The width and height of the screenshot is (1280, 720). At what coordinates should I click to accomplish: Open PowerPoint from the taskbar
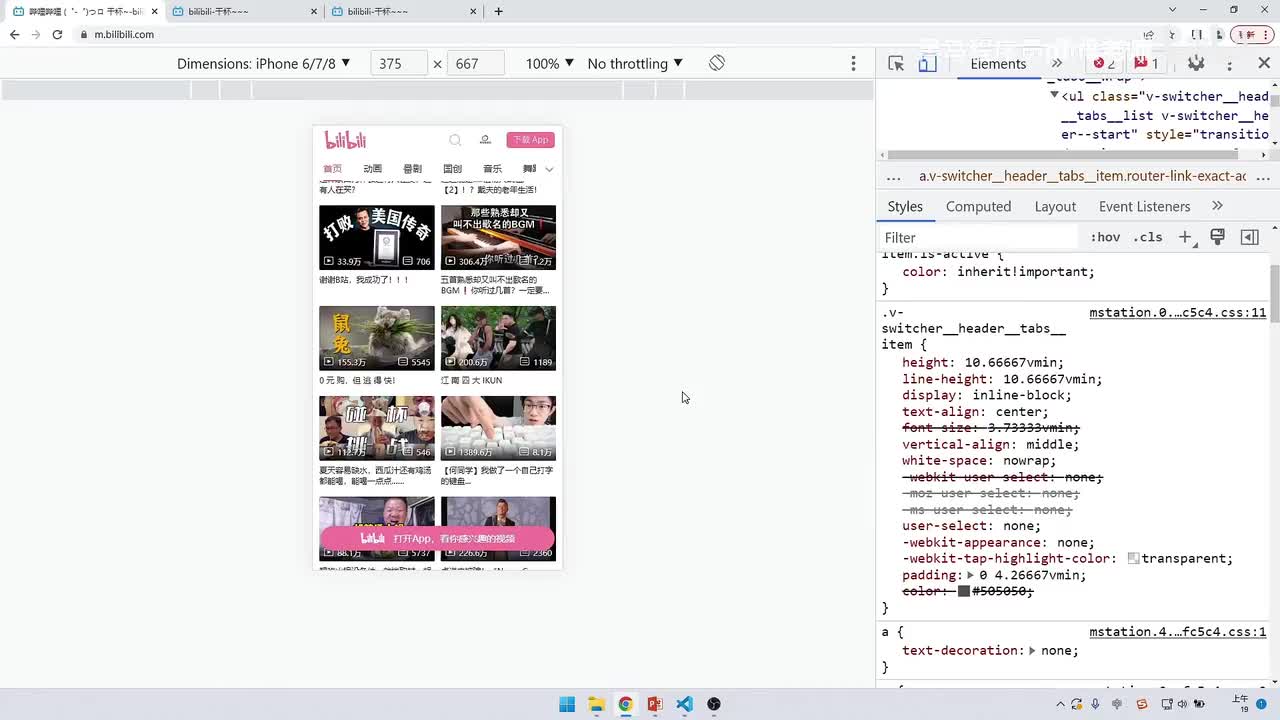(x=655, y=704)
